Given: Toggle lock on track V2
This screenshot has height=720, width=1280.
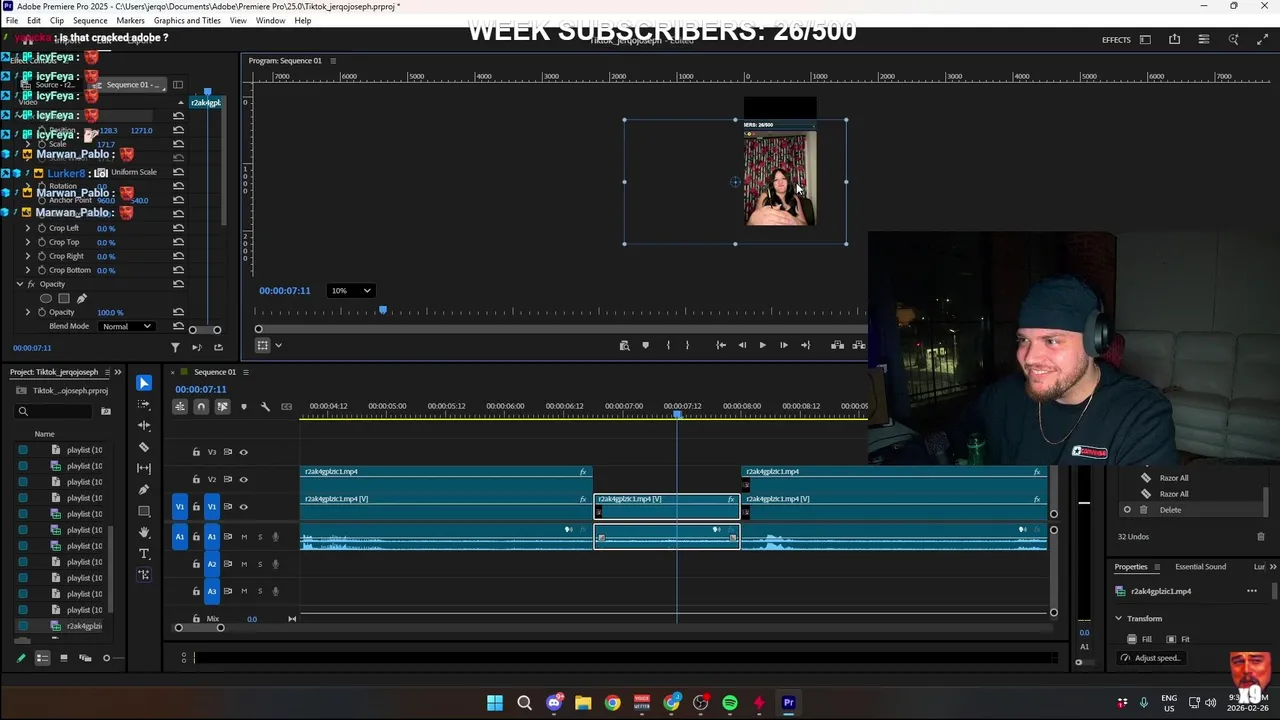Looking at the screenshot, I should (x=196, y=479).
